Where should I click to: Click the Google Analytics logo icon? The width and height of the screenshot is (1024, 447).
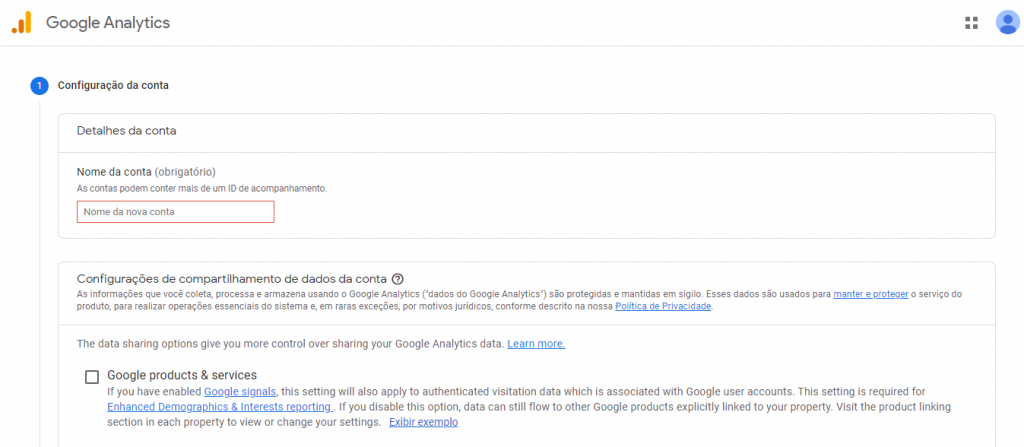pos(21,22)
